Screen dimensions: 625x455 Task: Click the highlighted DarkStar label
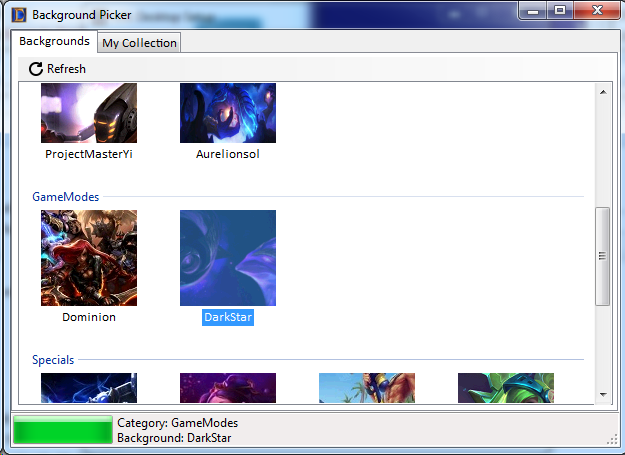pyautogui.click(x=228, y=317)
